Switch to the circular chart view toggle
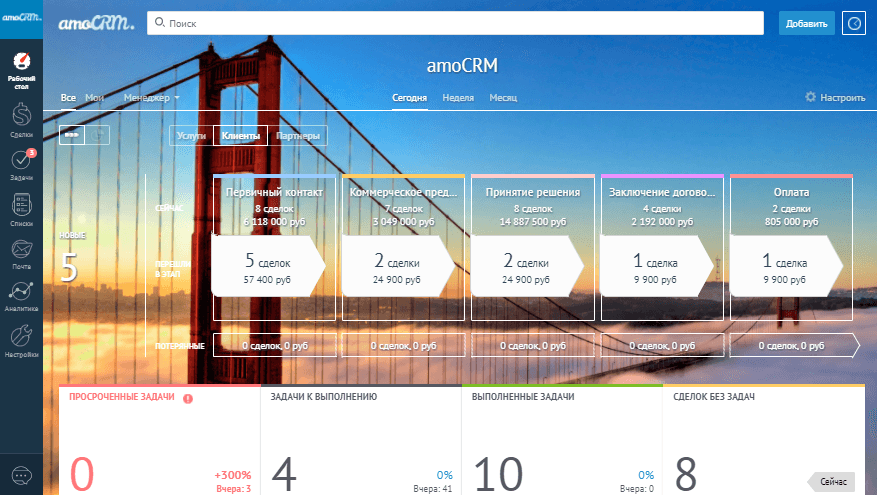The image size is (877, 495). [x=97, y=135]
